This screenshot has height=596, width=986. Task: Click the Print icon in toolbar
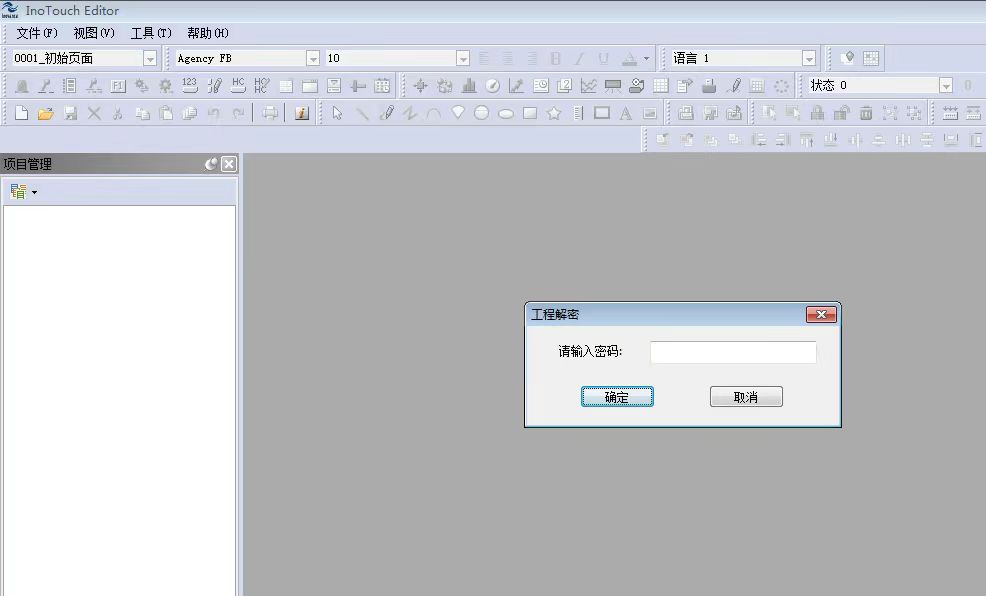(270, 113)
